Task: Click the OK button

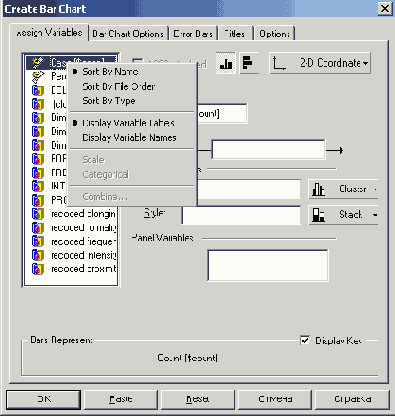Action: (44, 399)
